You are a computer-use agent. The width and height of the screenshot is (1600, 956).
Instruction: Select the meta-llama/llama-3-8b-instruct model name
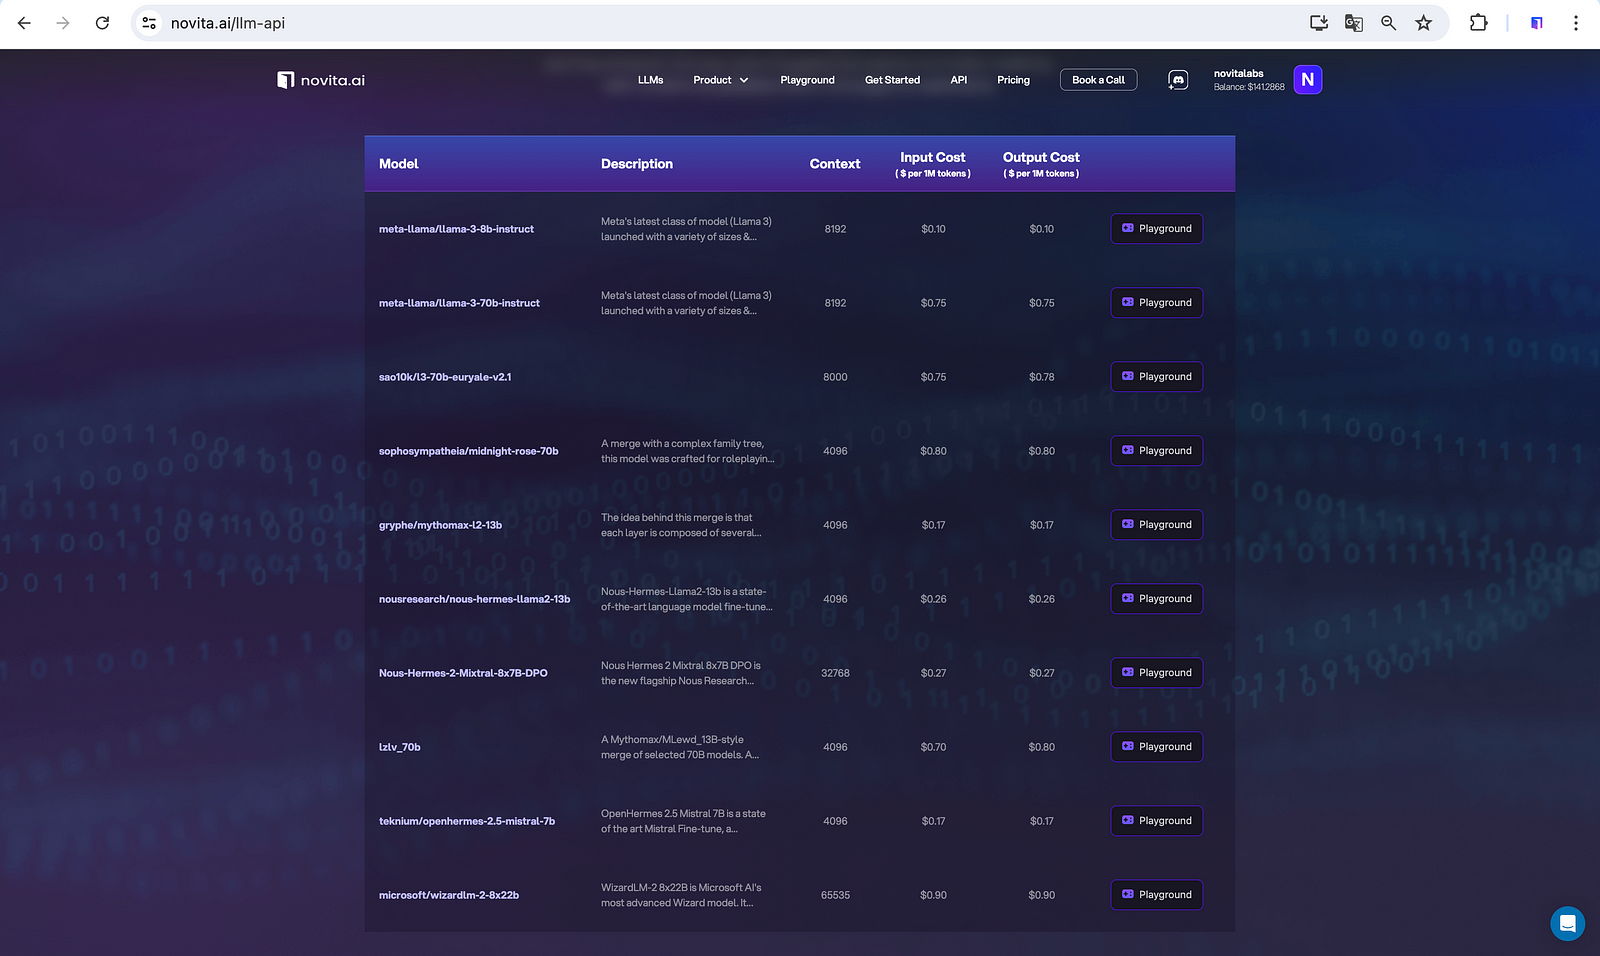(x=456, y=229)
